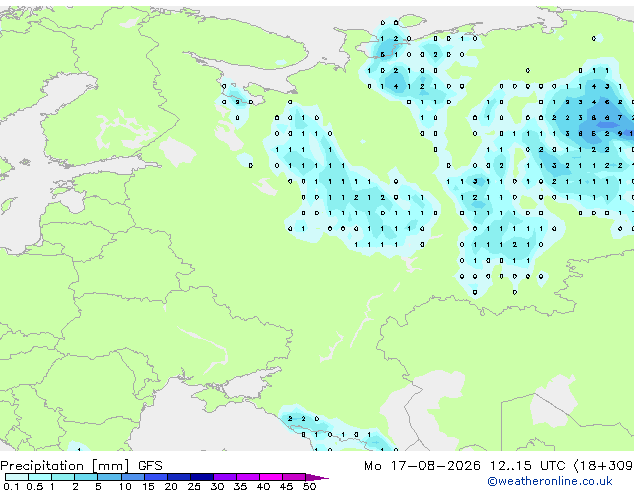
Task: Click the "40" legend scale label
Action: tap(263, 486)
